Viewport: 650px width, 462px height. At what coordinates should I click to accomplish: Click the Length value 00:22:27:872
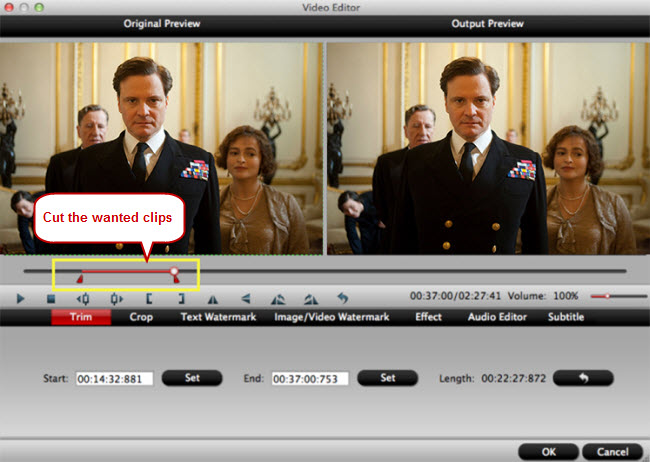coord(513,379)
